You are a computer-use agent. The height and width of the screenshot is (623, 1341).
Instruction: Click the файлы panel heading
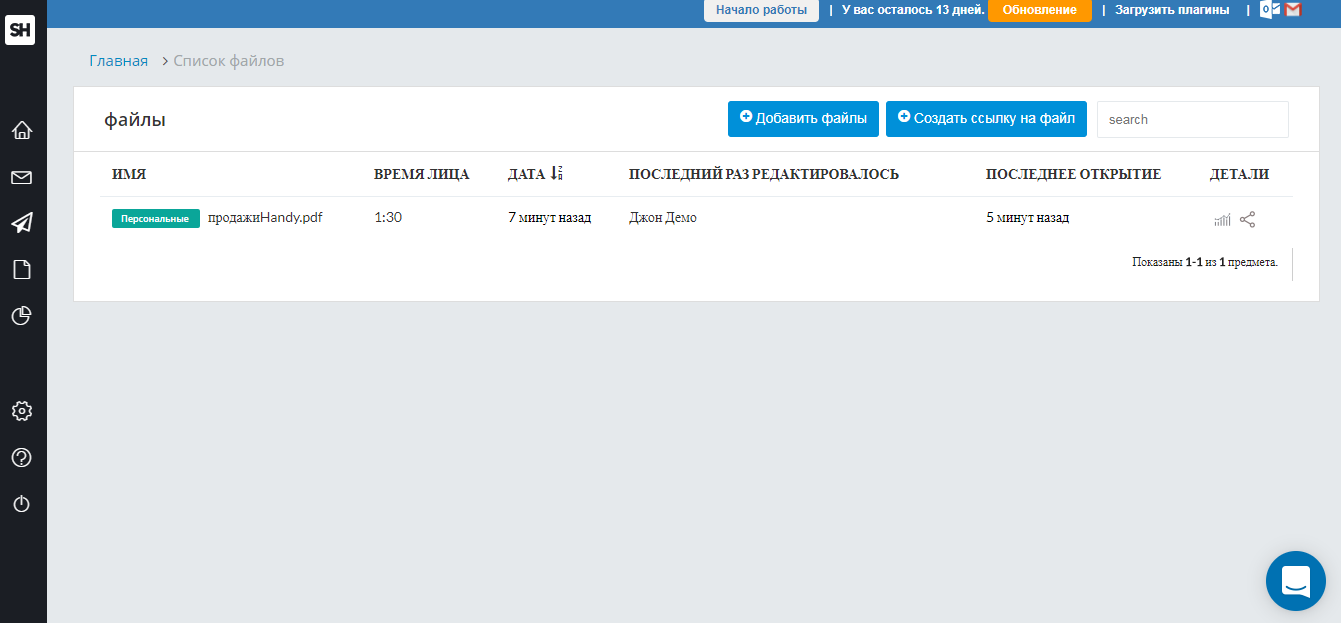(x=135, y=120)
